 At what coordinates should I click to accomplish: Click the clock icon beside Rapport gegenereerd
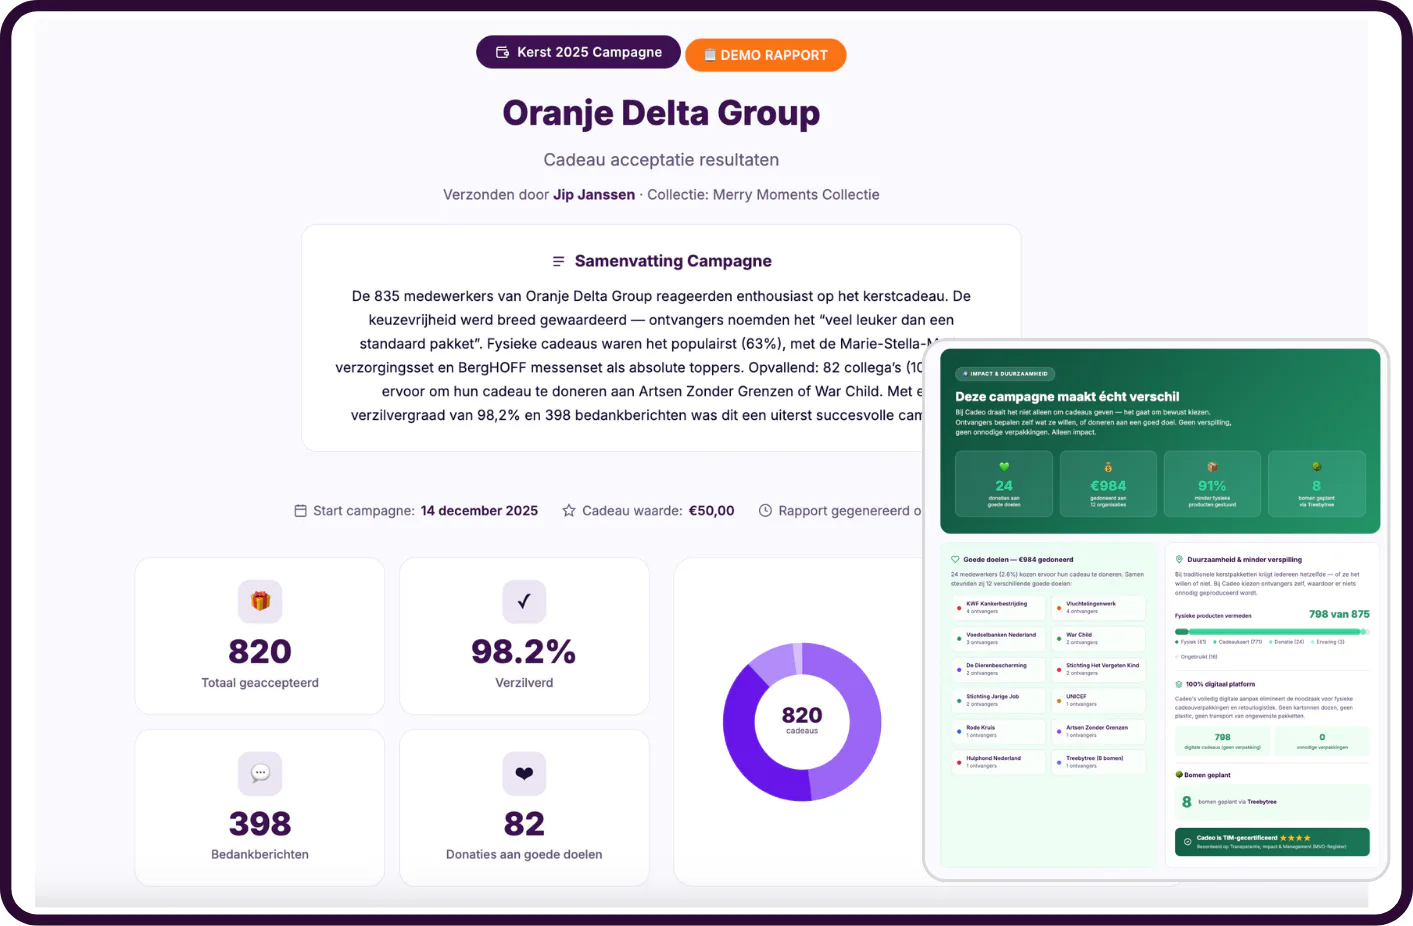tap(765, 511)
